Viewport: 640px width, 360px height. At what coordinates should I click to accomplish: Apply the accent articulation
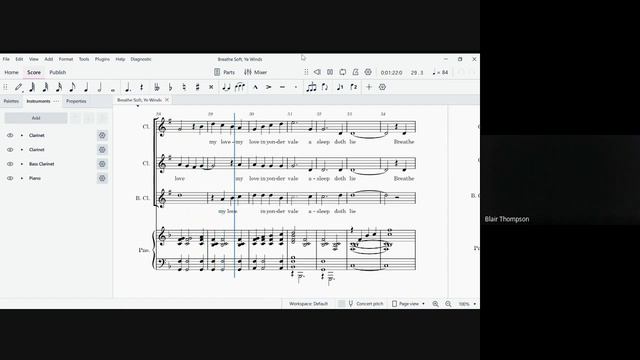(x=269, y=87)
